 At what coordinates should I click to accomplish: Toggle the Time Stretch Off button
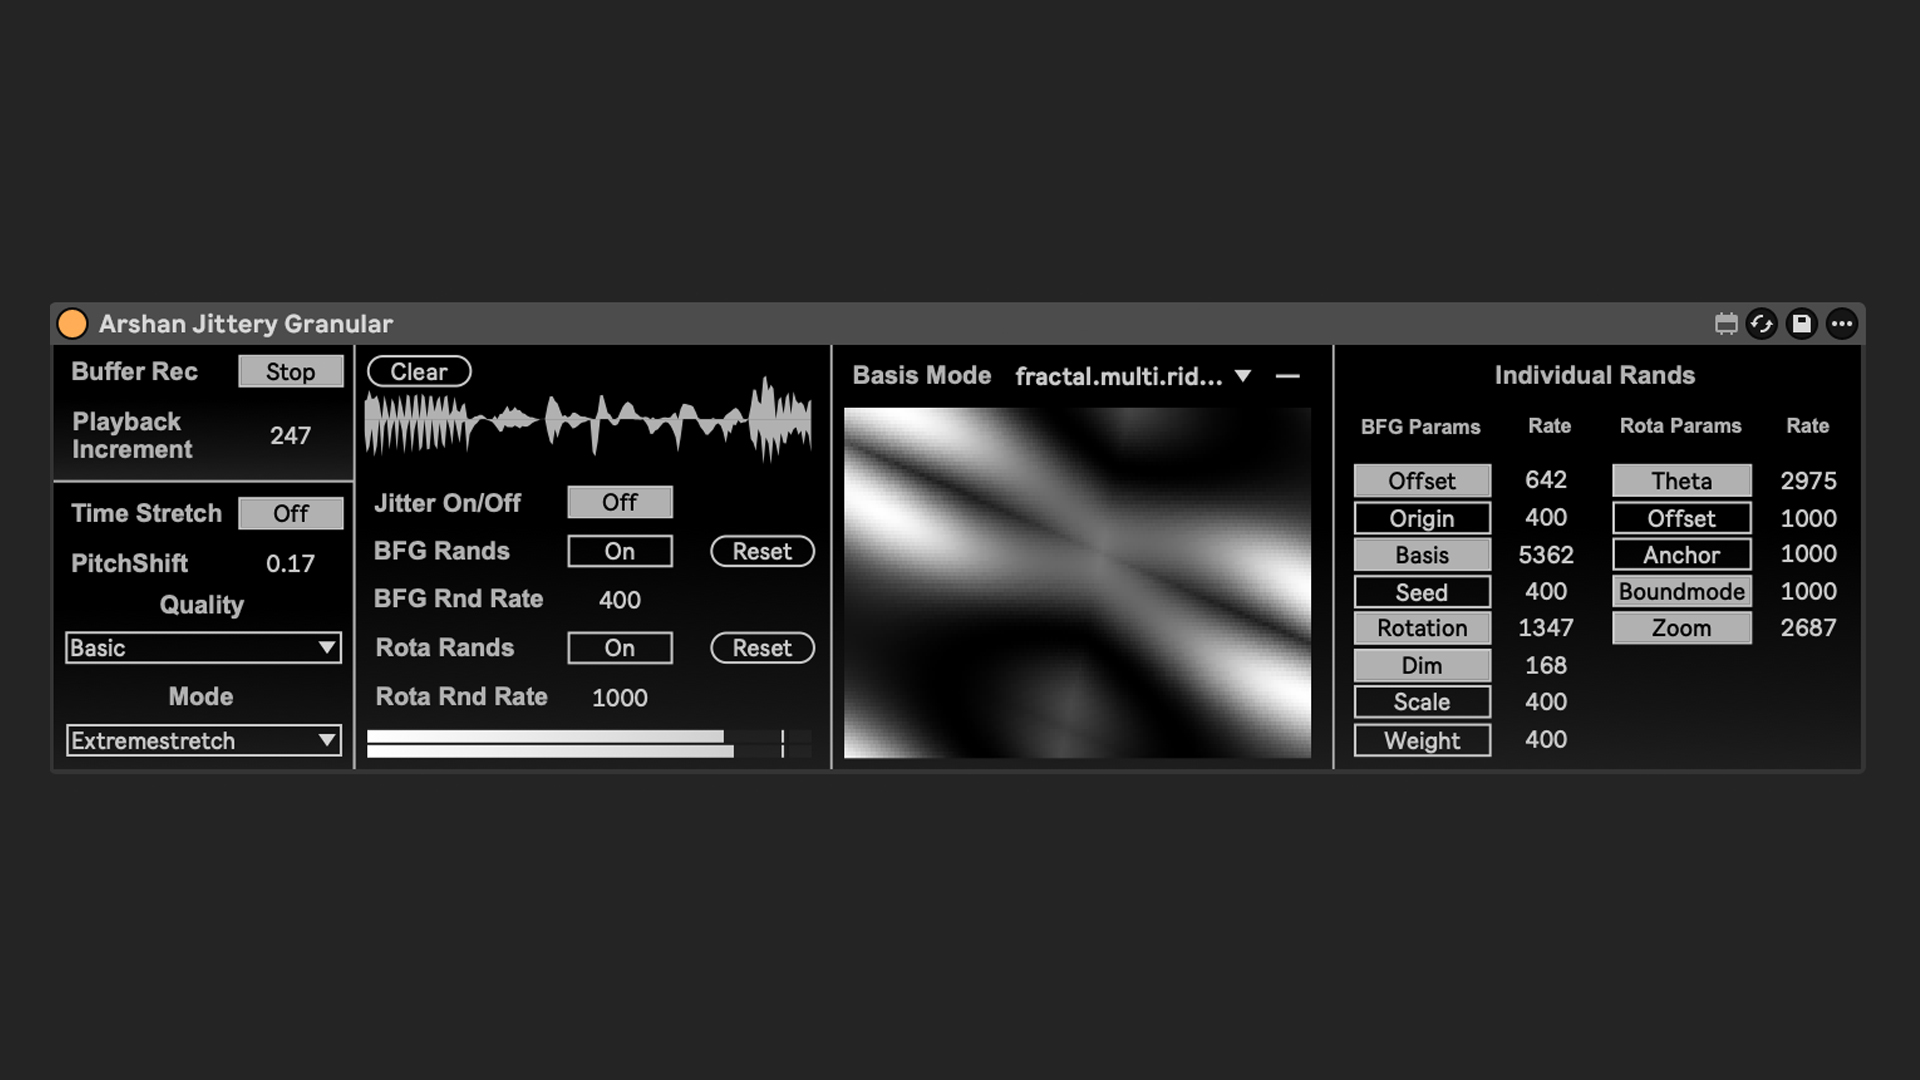(x=290, y=514)
